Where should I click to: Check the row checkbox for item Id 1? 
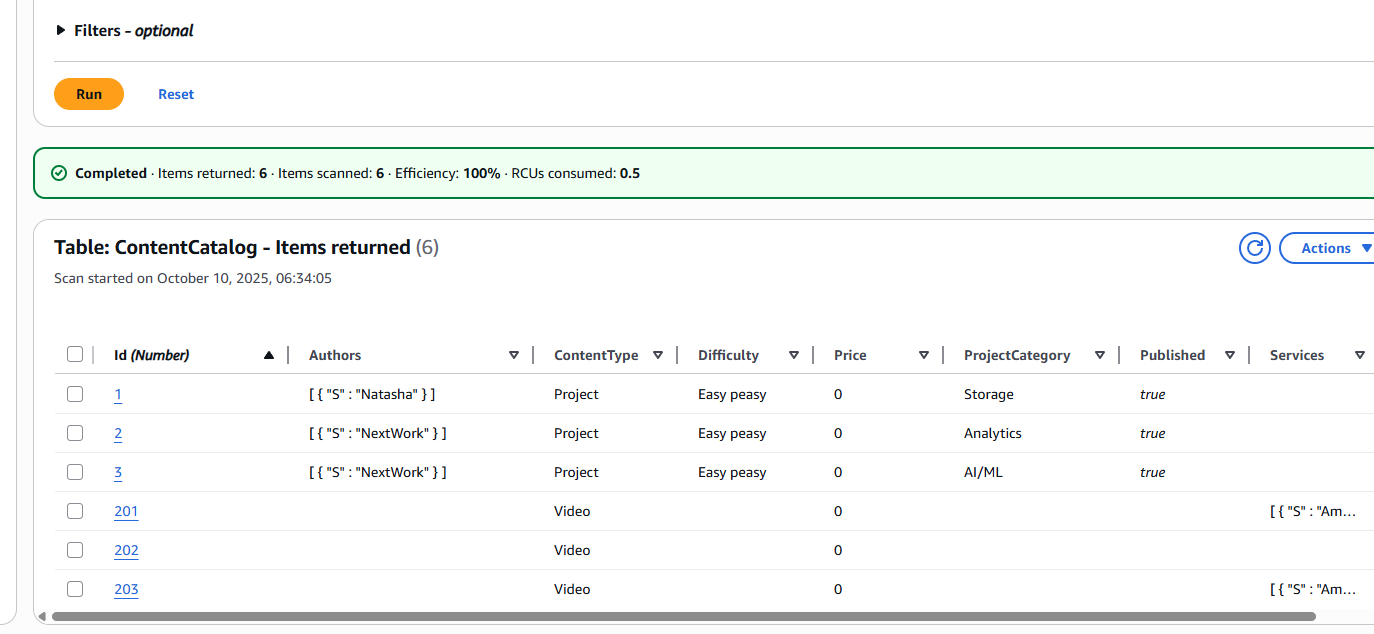click(x=75, y=393)
